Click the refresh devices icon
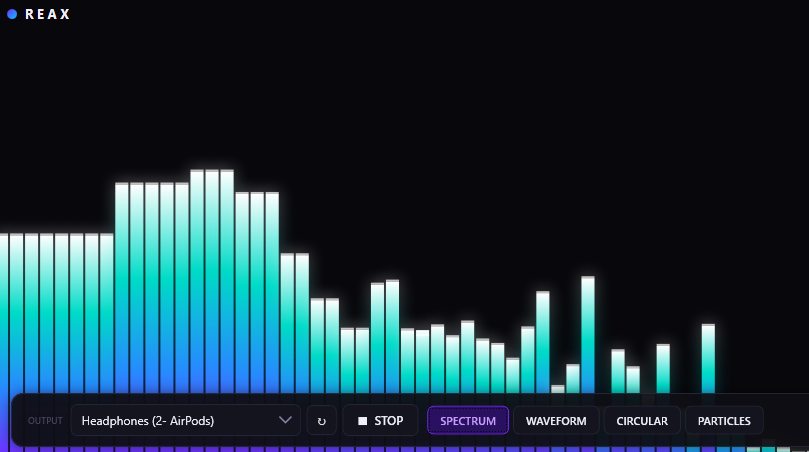The height and width of the screenshot is (452, 809). pos(321,421)
